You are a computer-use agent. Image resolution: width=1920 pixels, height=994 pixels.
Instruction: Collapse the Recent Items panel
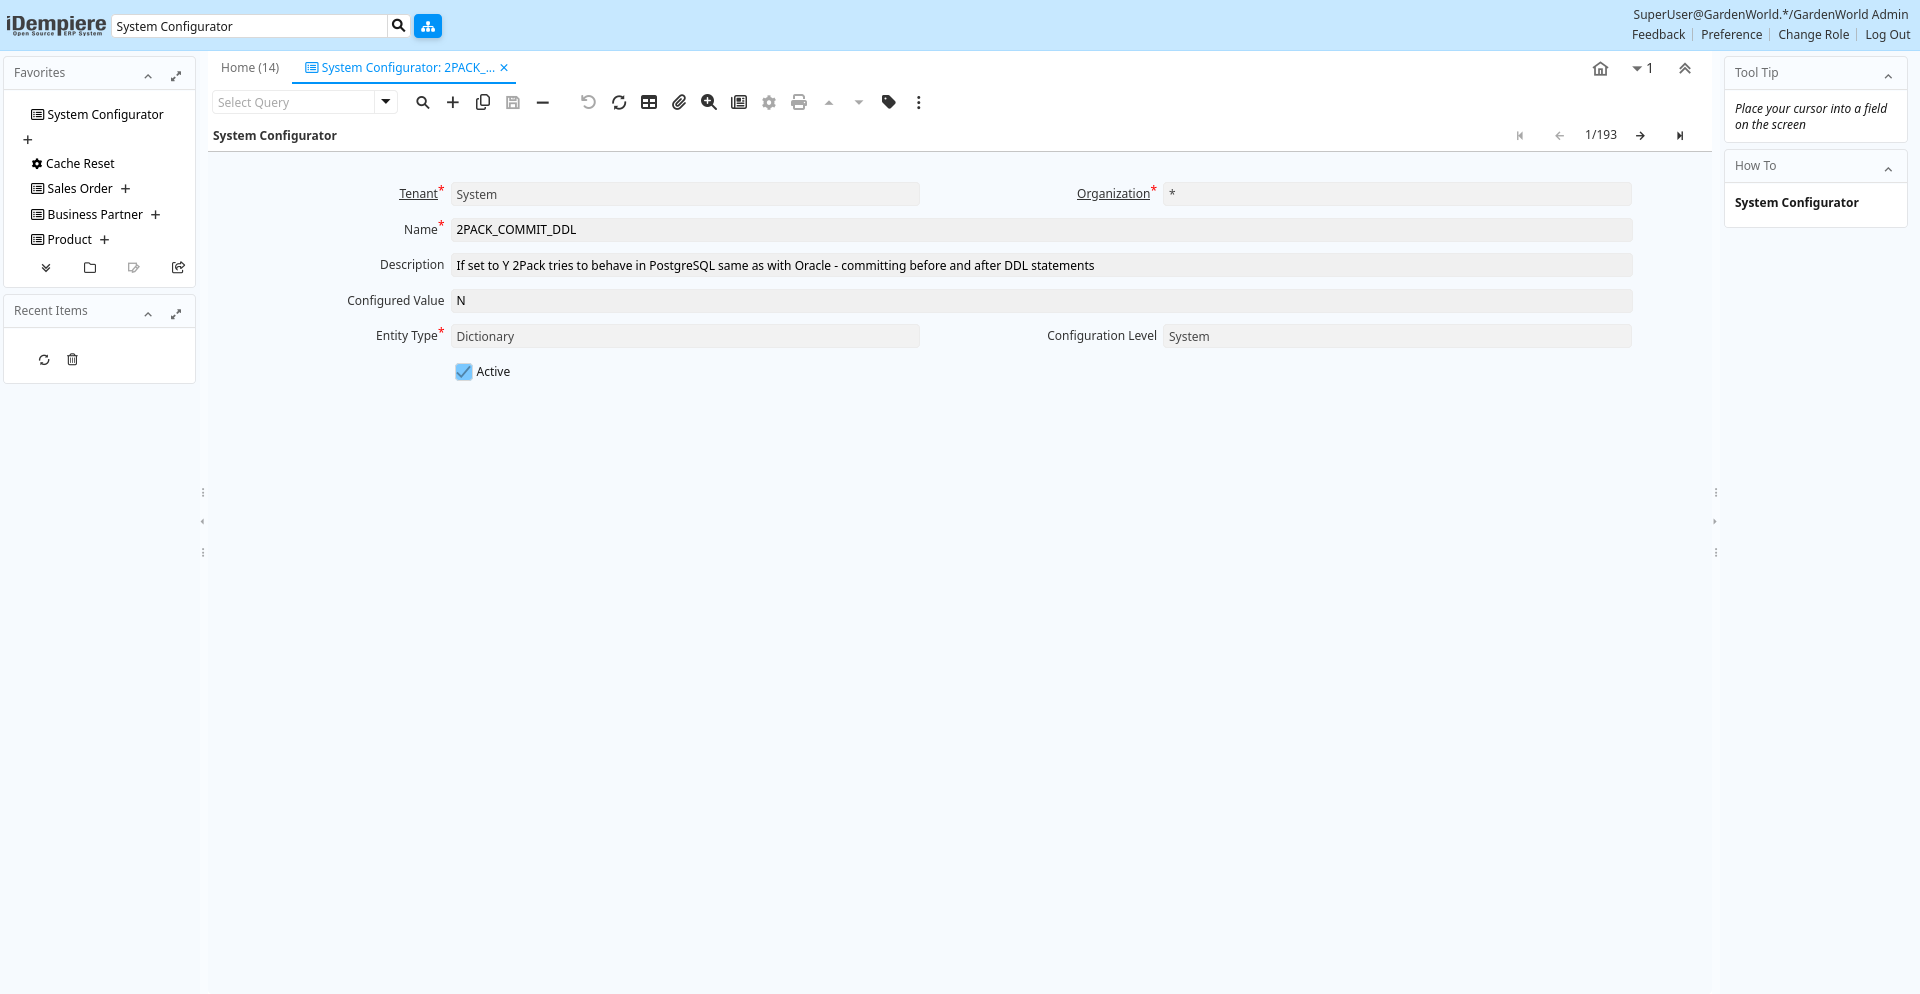coord(148,313)
